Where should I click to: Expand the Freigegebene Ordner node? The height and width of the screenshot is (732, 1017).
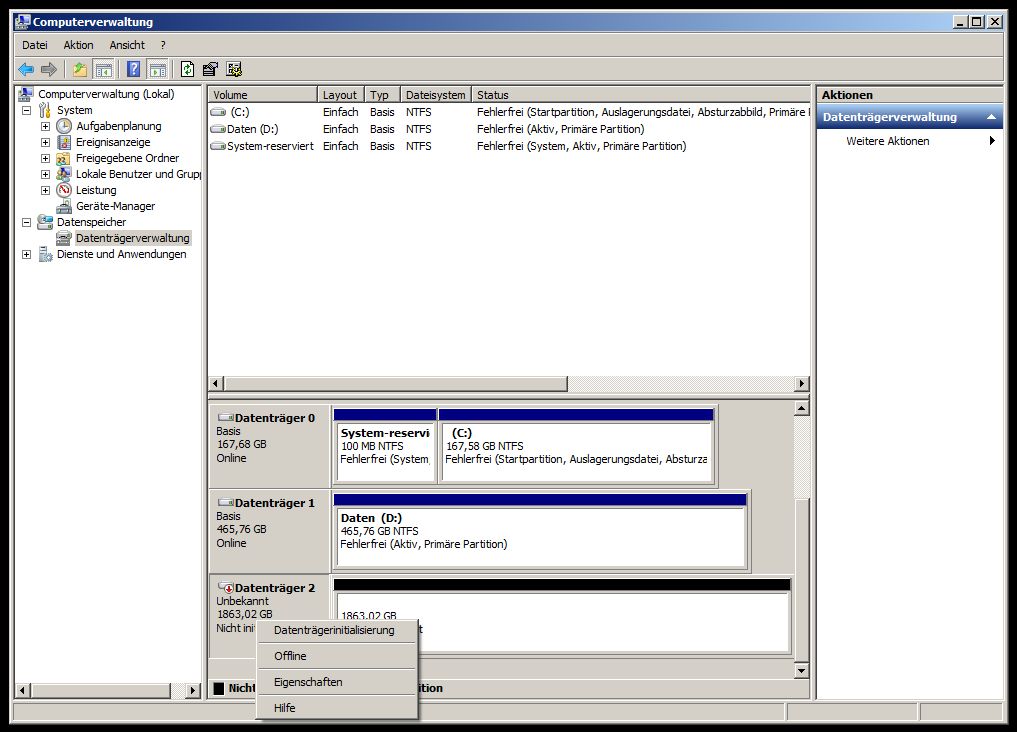tap(45, 158)
